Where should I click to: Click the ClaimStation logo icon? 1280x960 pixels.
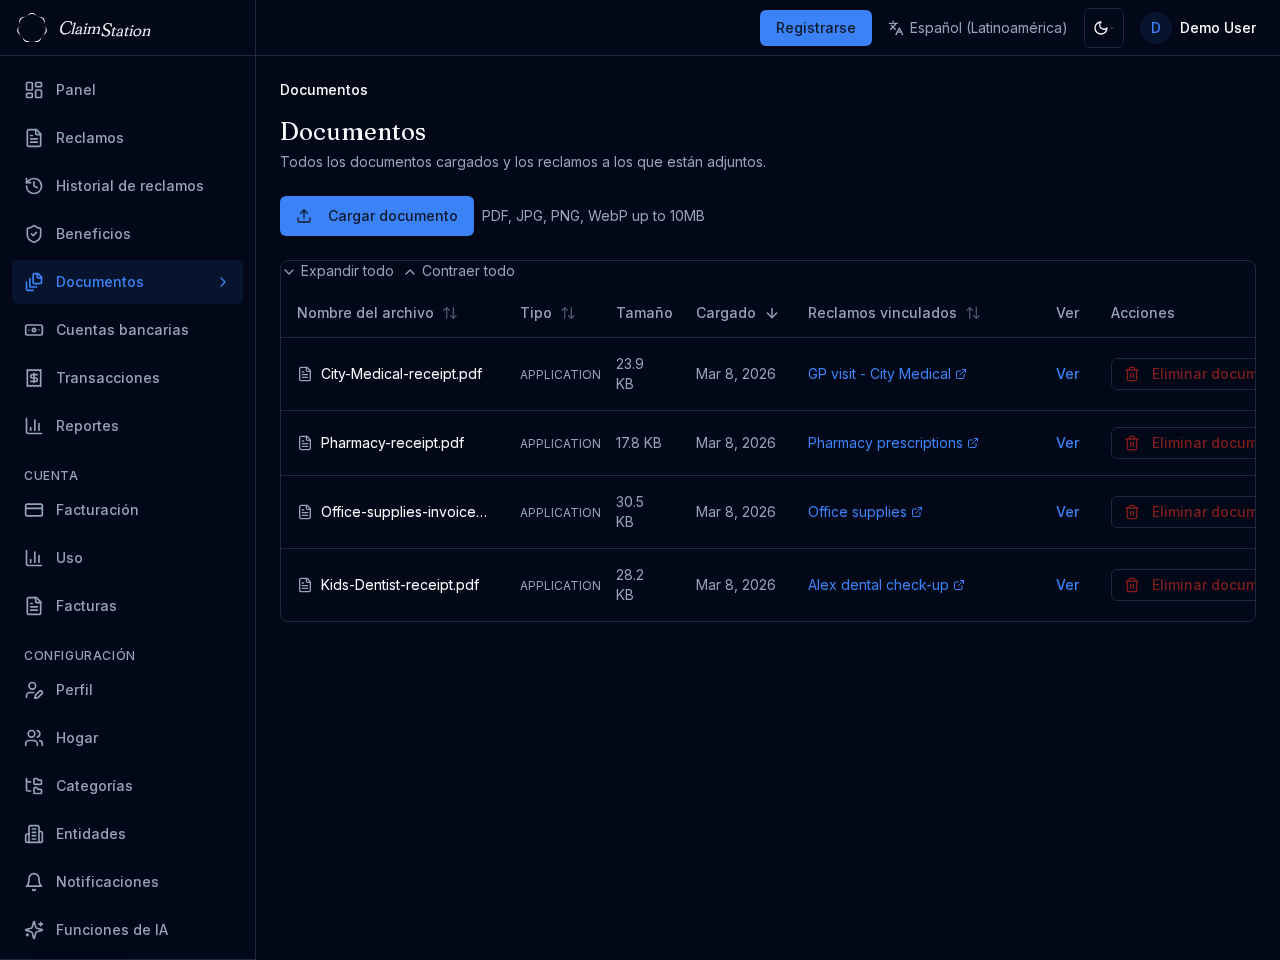(32, 28)
